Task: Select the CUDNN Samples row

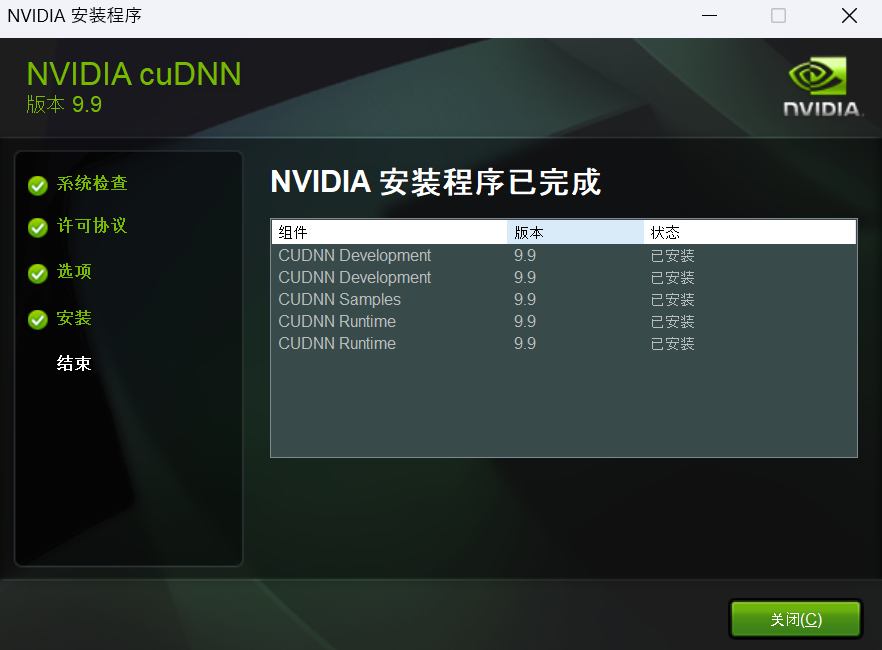Action: [x=564, y=299]
